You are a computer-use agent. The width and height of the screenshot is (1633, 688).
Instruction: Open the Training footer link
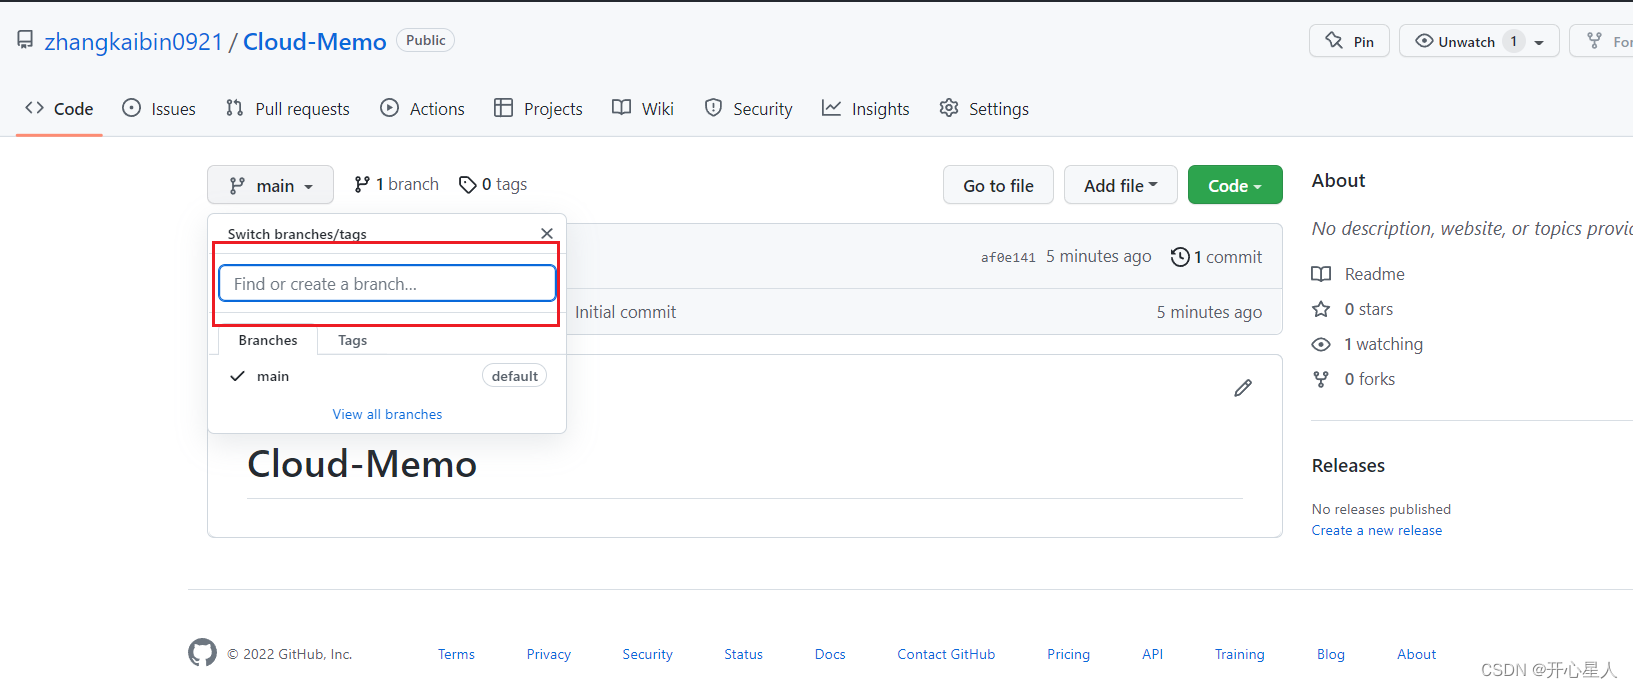(1240, 654)
